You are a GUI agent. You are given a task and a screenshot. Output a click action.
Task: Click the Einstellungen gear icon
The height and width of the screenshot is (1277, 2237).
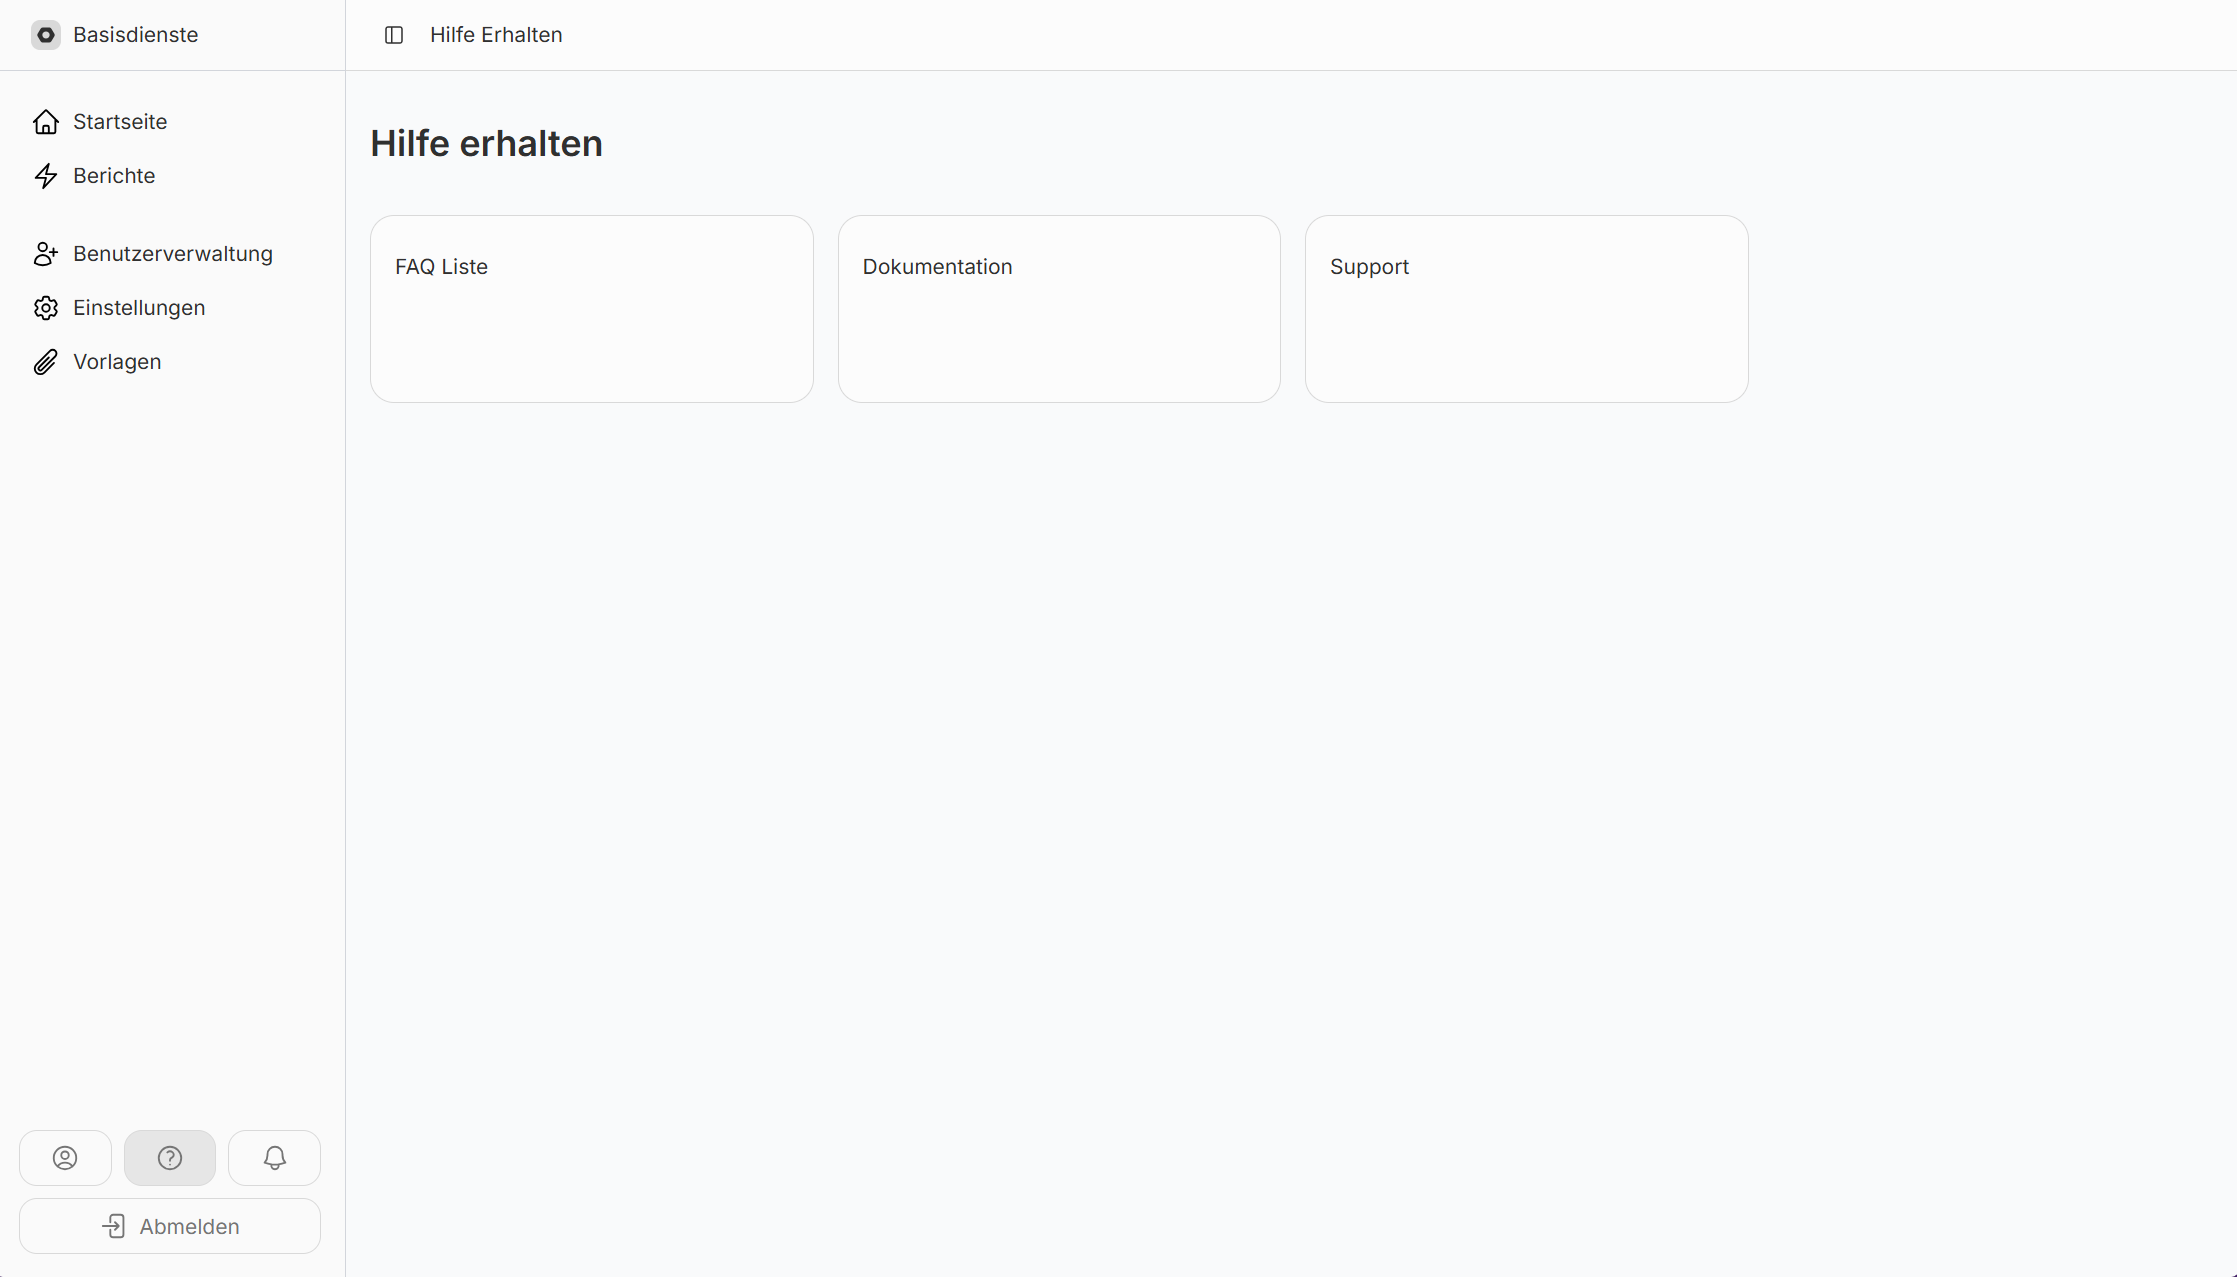[46, 308]
